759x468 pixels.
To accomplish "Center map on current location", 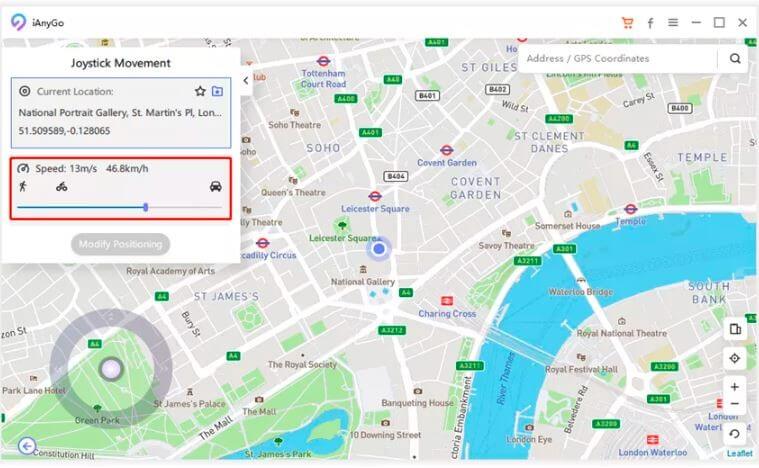I will [735, 359].
